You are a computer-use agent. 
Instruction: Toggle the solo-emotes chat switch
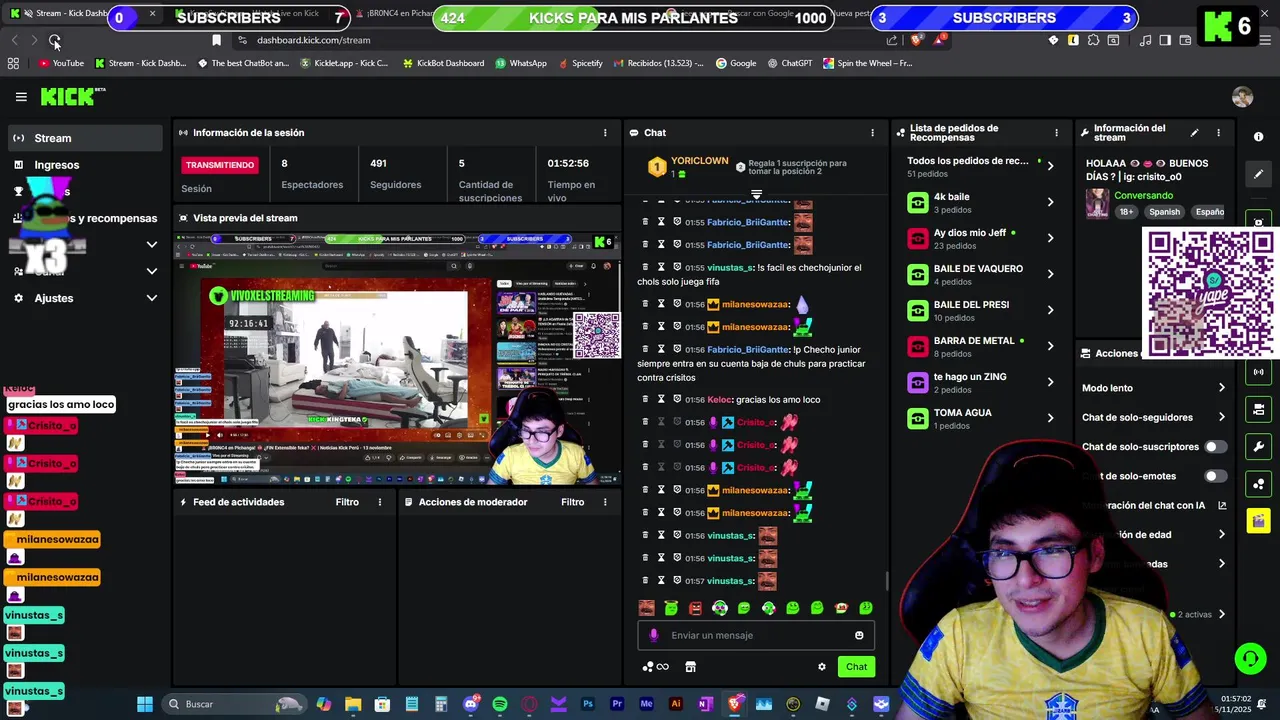[x=1215, y=476]
